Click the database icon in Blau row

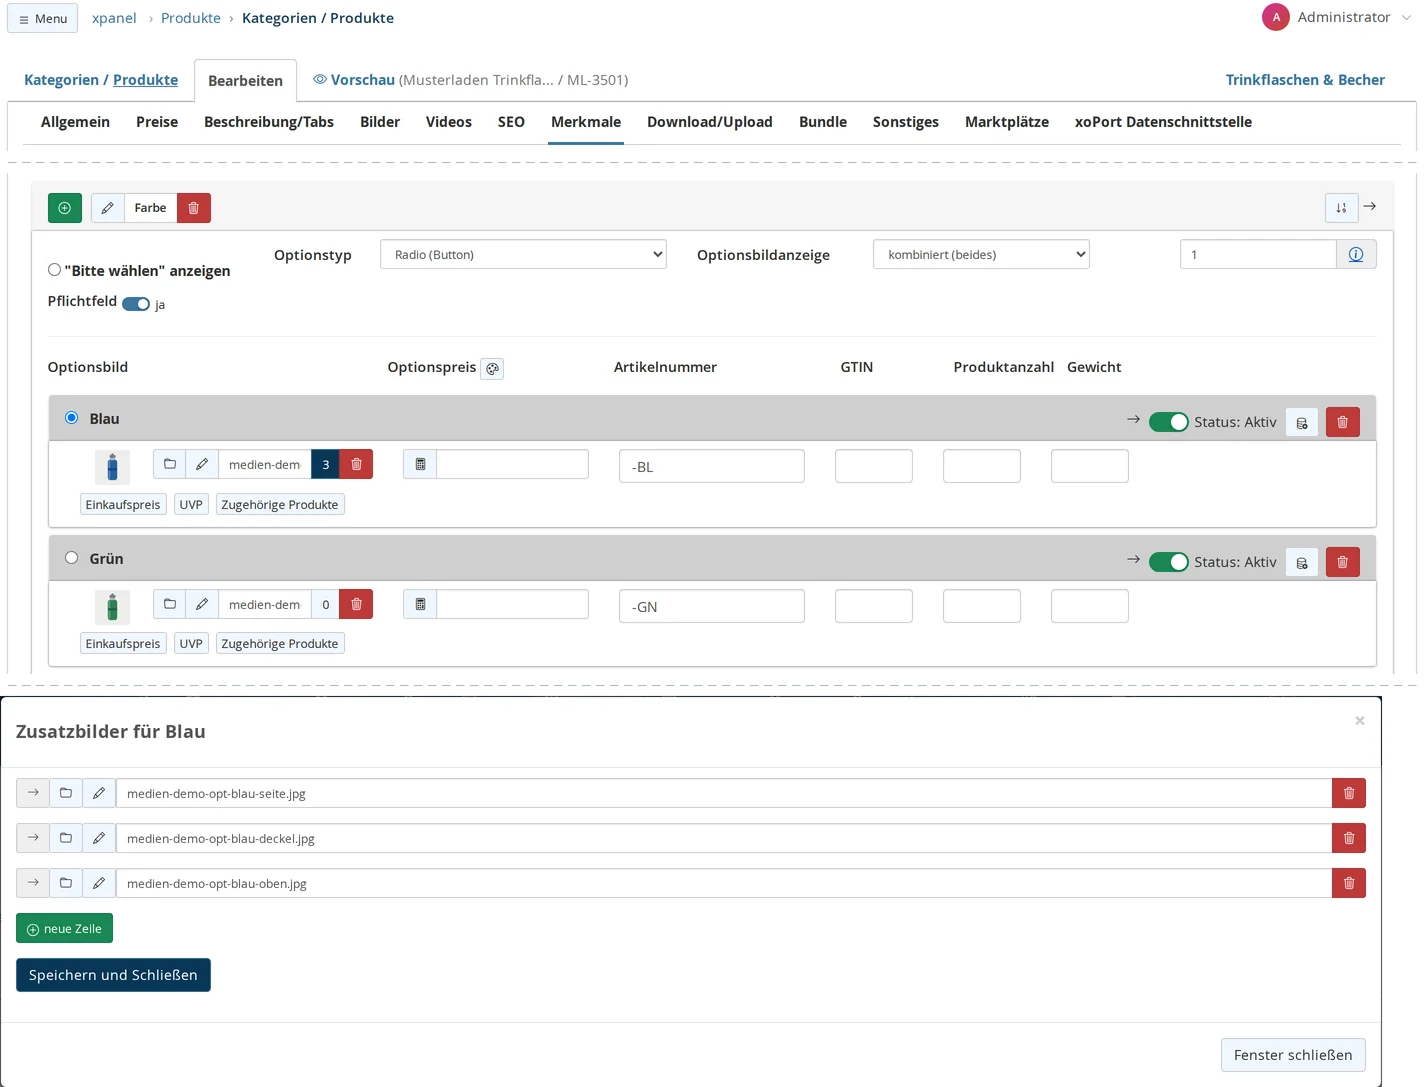click(x=1302, y=422)
